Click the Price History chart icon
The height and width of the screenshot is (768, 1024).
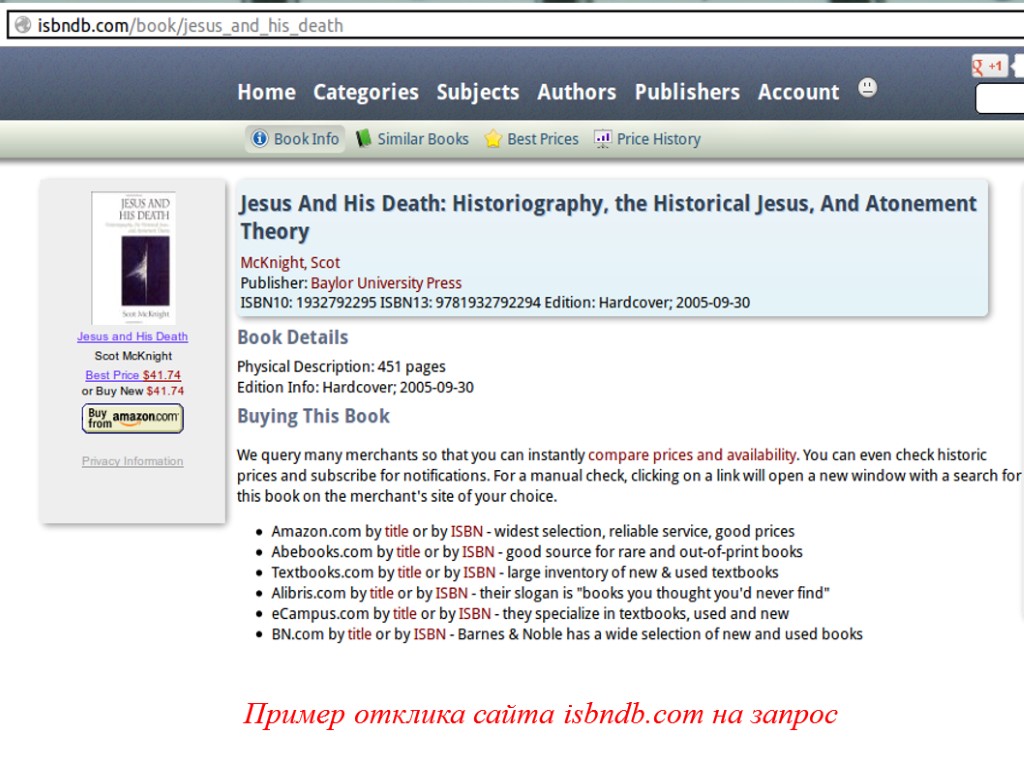click(x=602, y=138)
